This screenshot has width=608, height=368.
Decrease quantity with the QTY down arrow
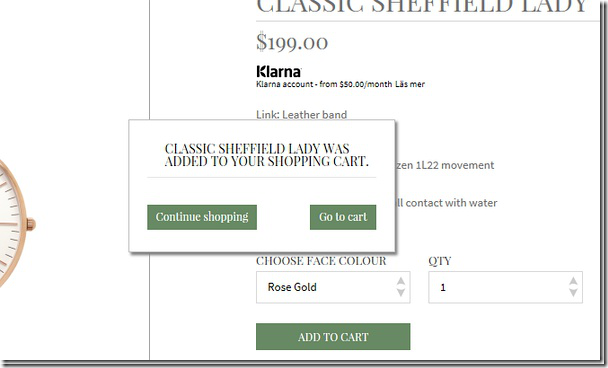pos(573,293)
